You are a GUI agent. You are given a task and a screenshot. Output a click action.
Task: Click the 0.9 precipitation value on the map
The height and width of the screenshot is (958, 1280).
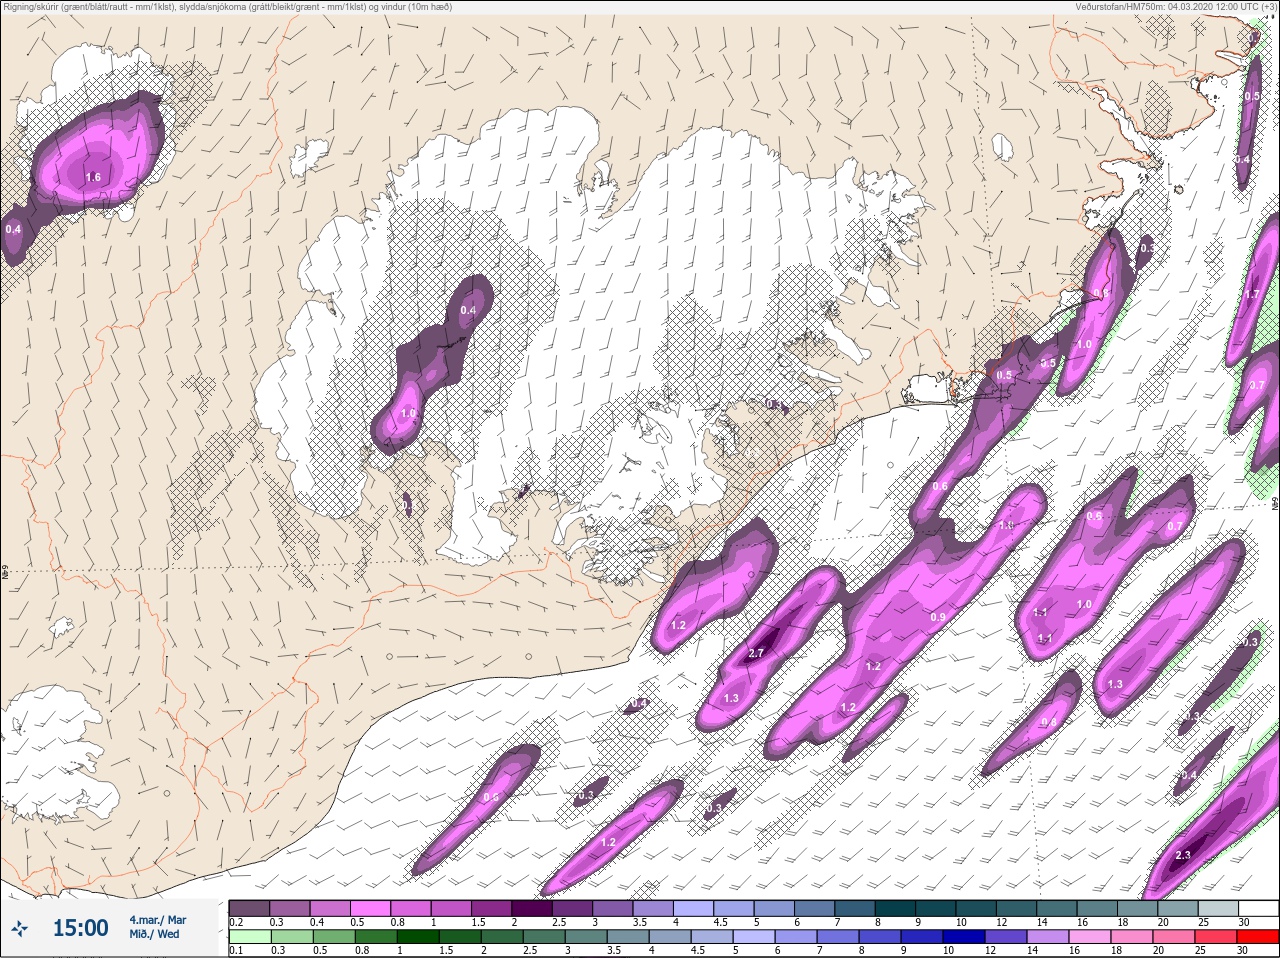coord(938,617)
